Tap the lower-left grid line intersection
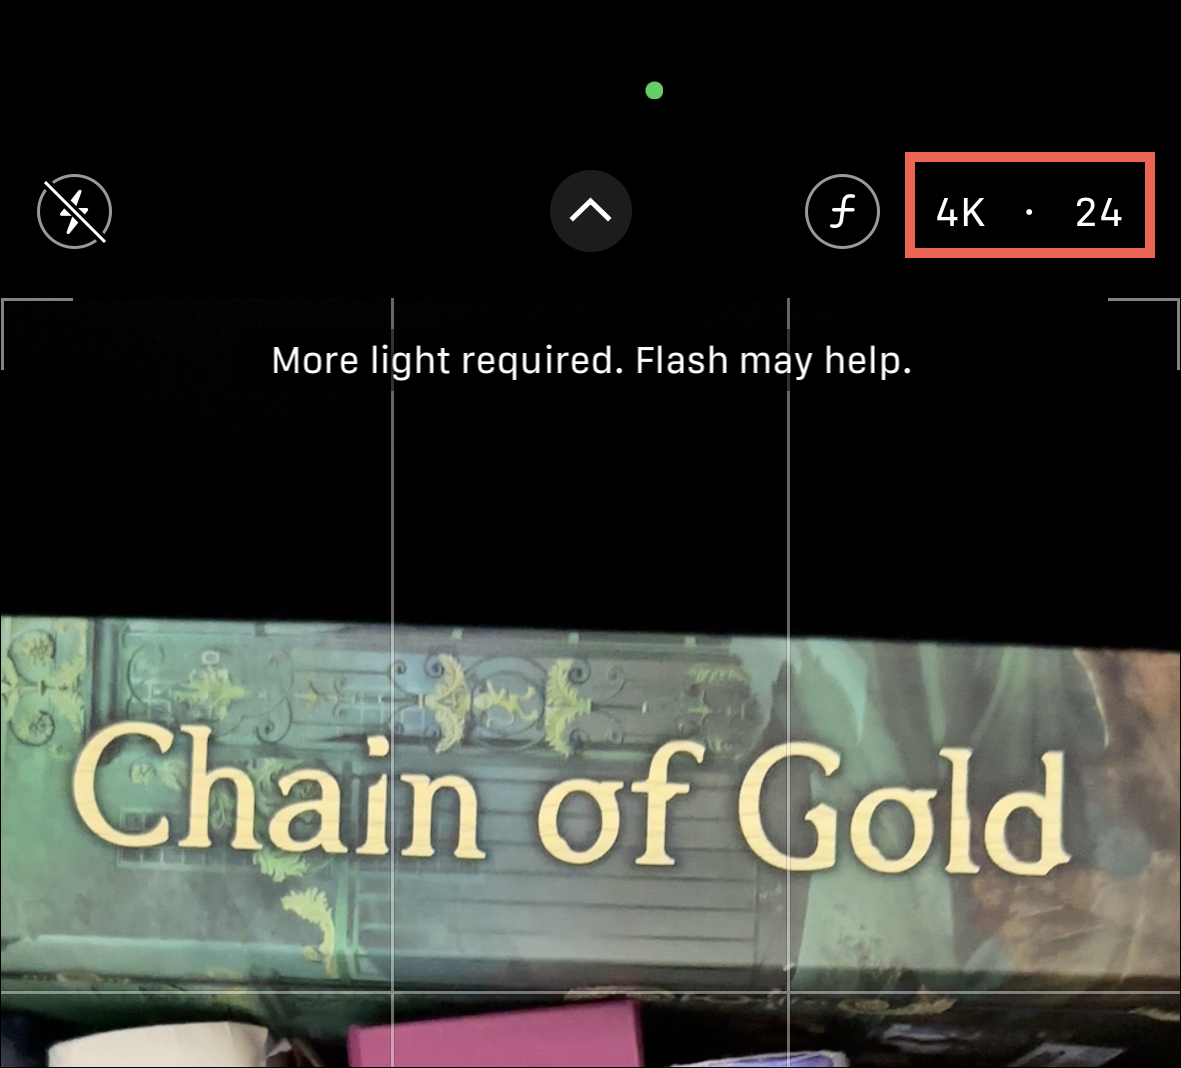 pyautogui.click(x=392, y=993)
